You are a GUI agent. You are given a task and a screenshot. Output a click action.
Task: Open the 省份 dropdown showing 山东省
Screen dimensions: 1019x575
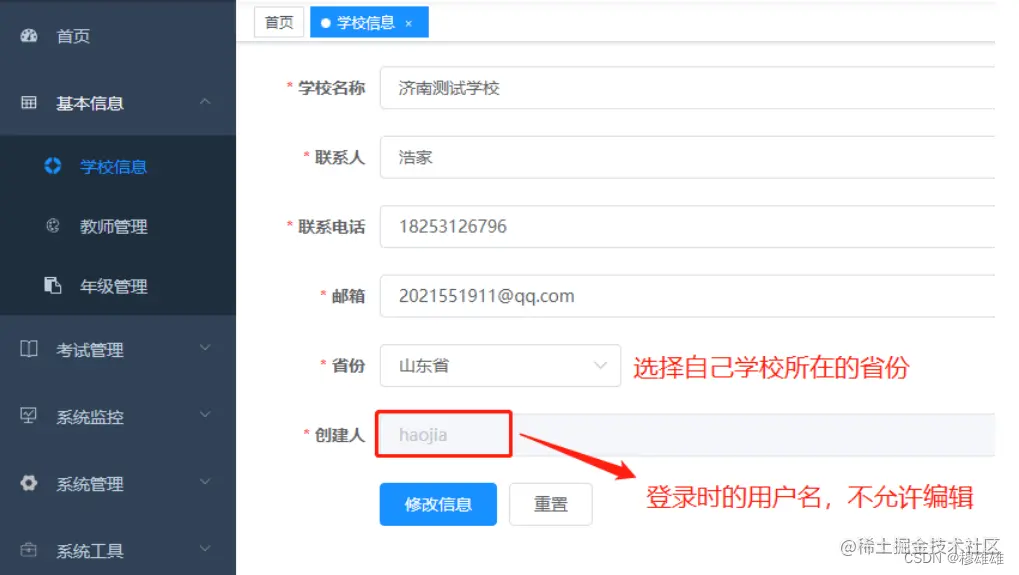point(500,366)
